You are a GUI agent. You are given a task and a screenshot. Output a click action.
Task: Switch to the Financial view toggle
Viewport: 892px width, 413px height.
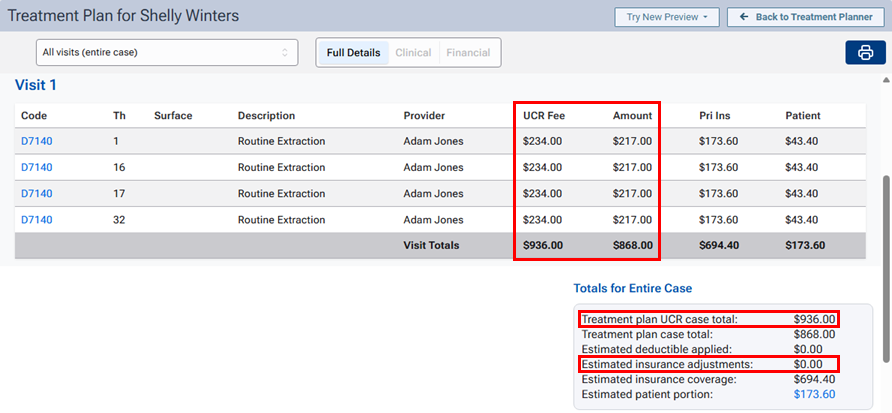[x=469, y=52]
